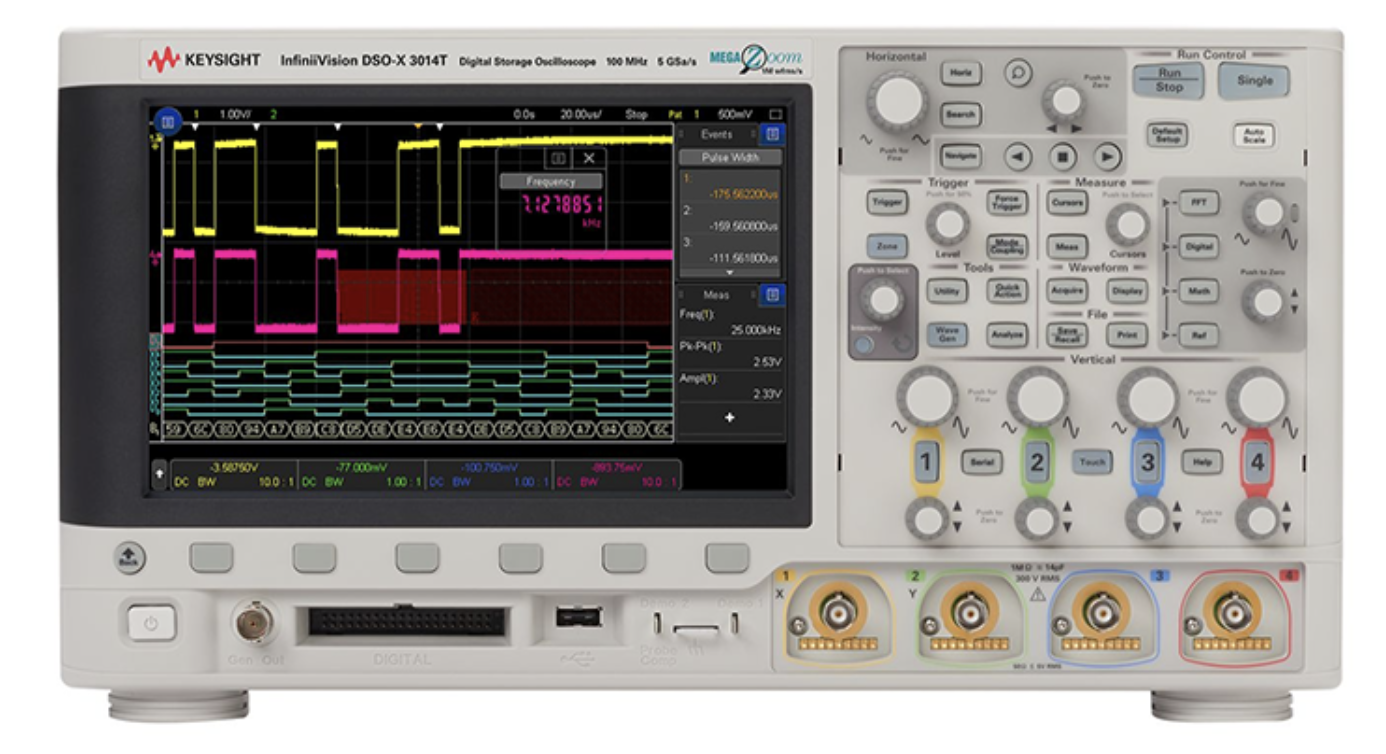The height and width of the screenshot is (754, 1386).
Task: Toggle the Wave Gen key
Action: pos(945,334)
